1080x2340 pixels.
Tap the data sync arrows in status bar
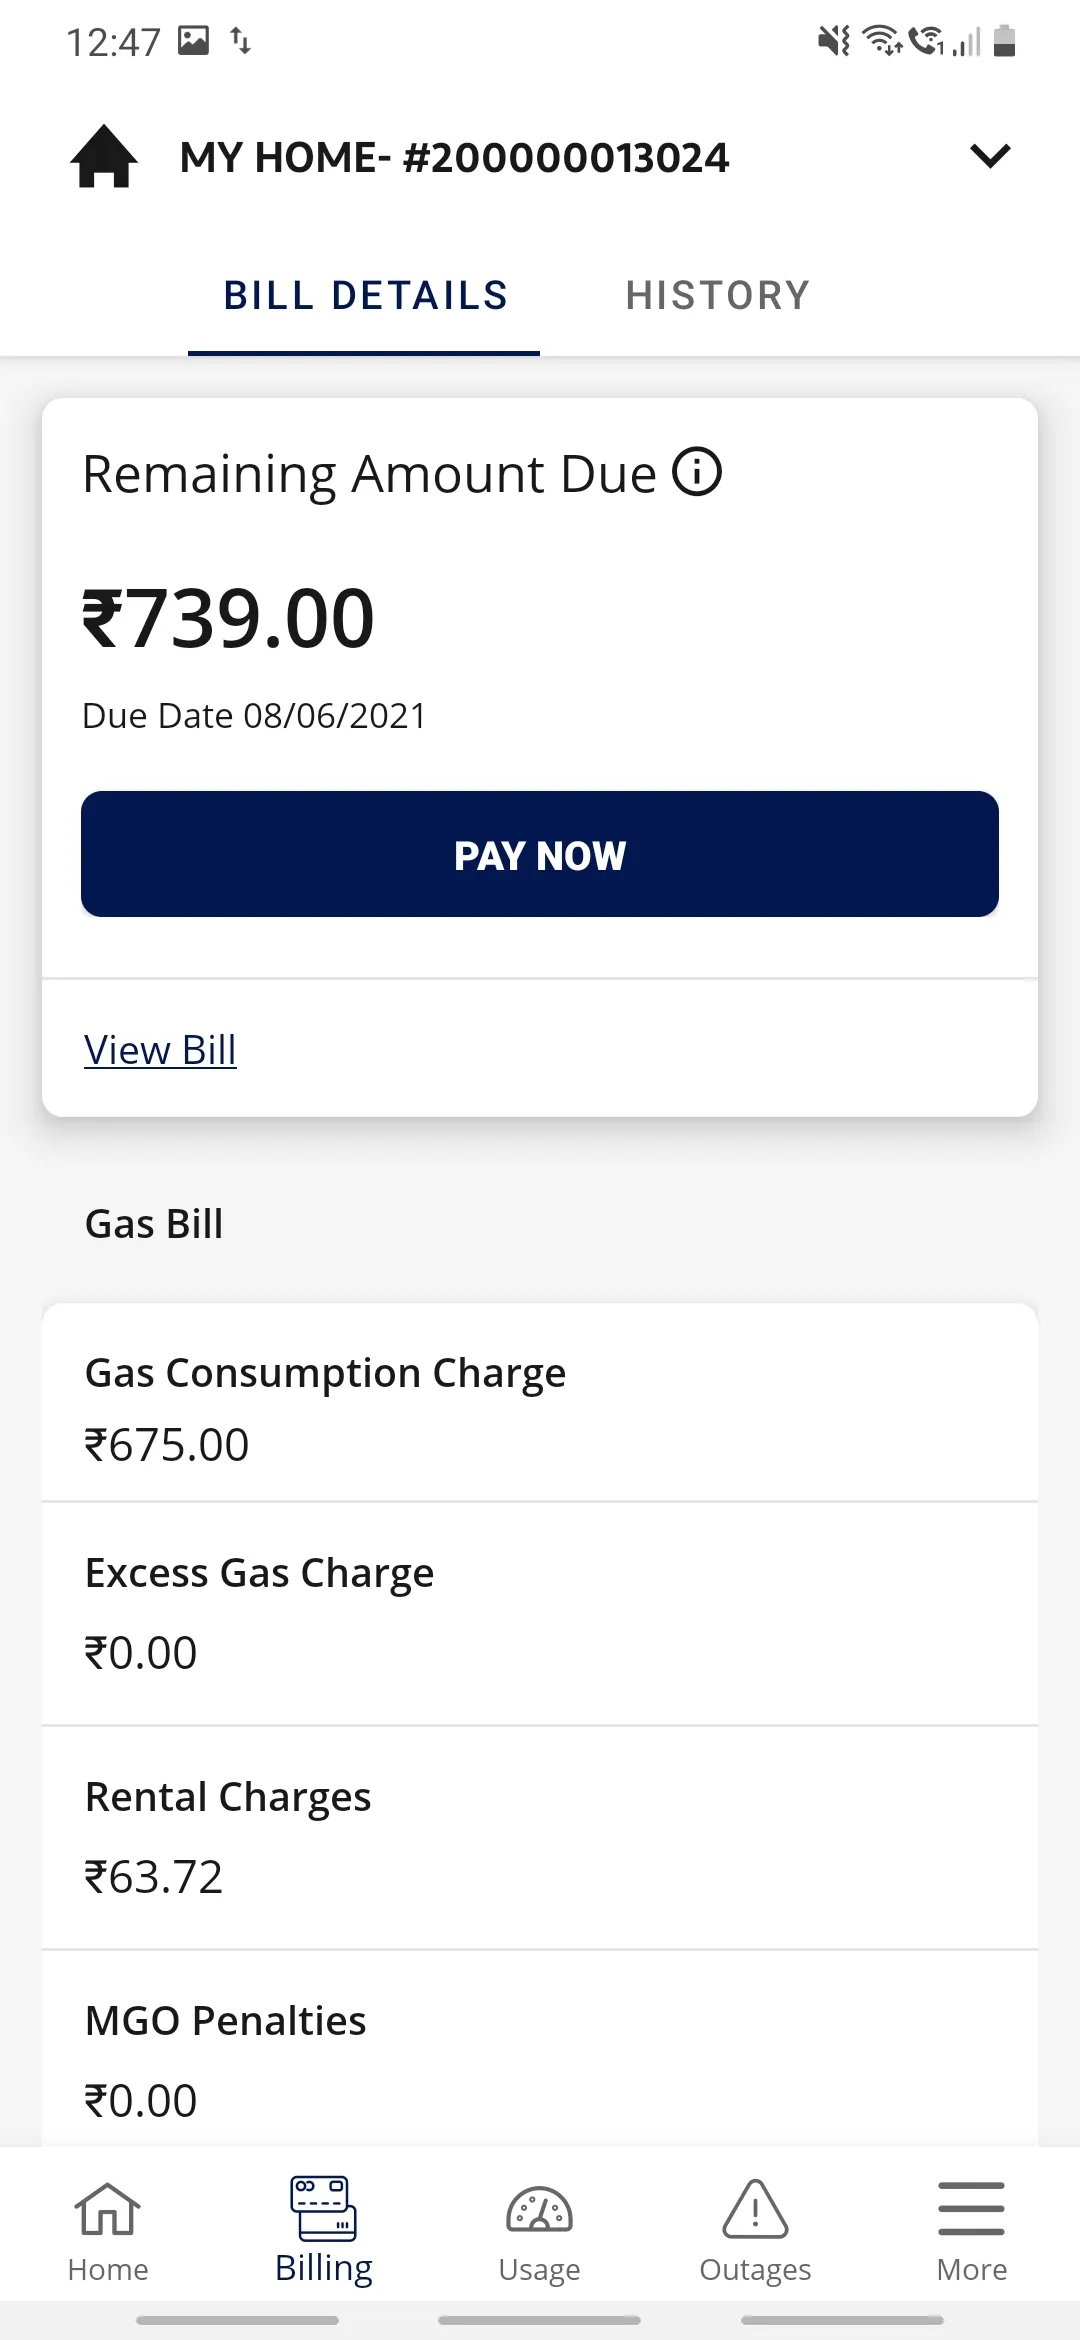[241, 42]
